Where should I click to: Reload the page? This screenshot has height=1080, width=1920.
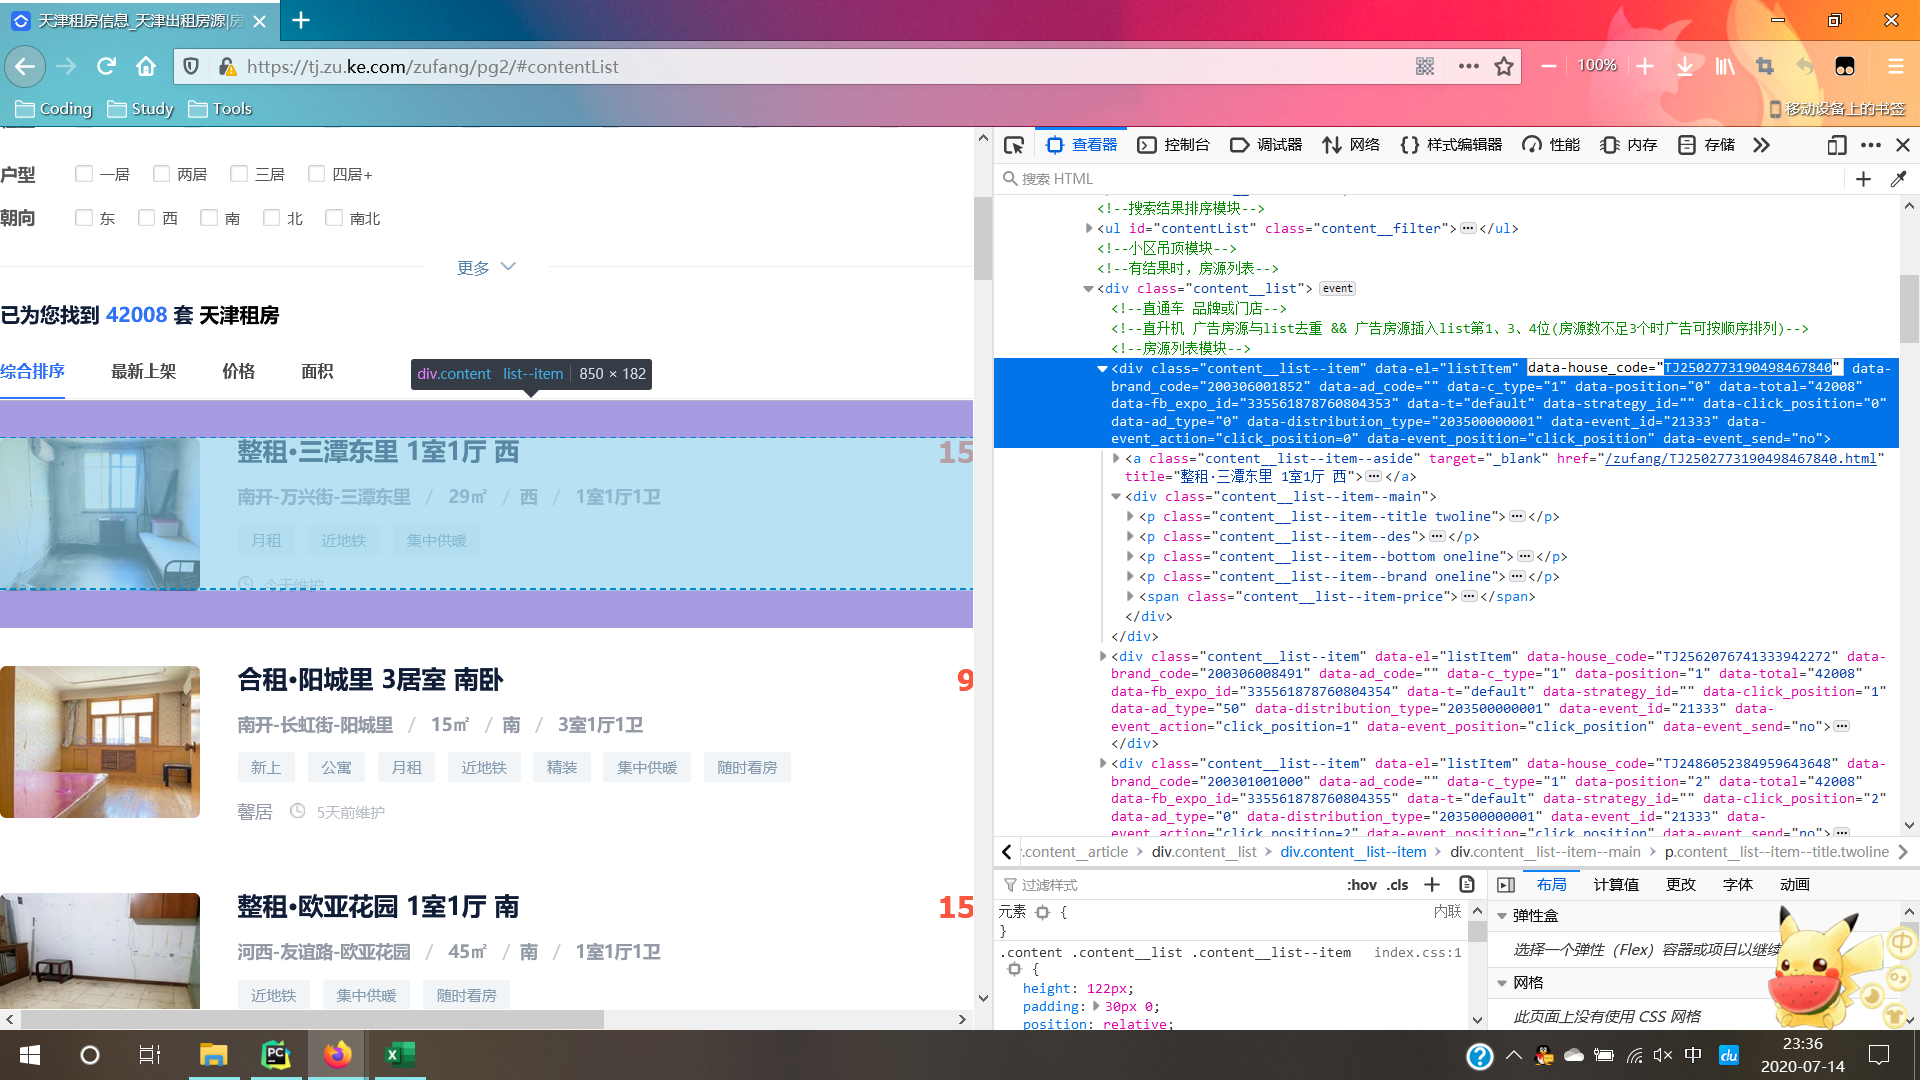tap(106, 66)
